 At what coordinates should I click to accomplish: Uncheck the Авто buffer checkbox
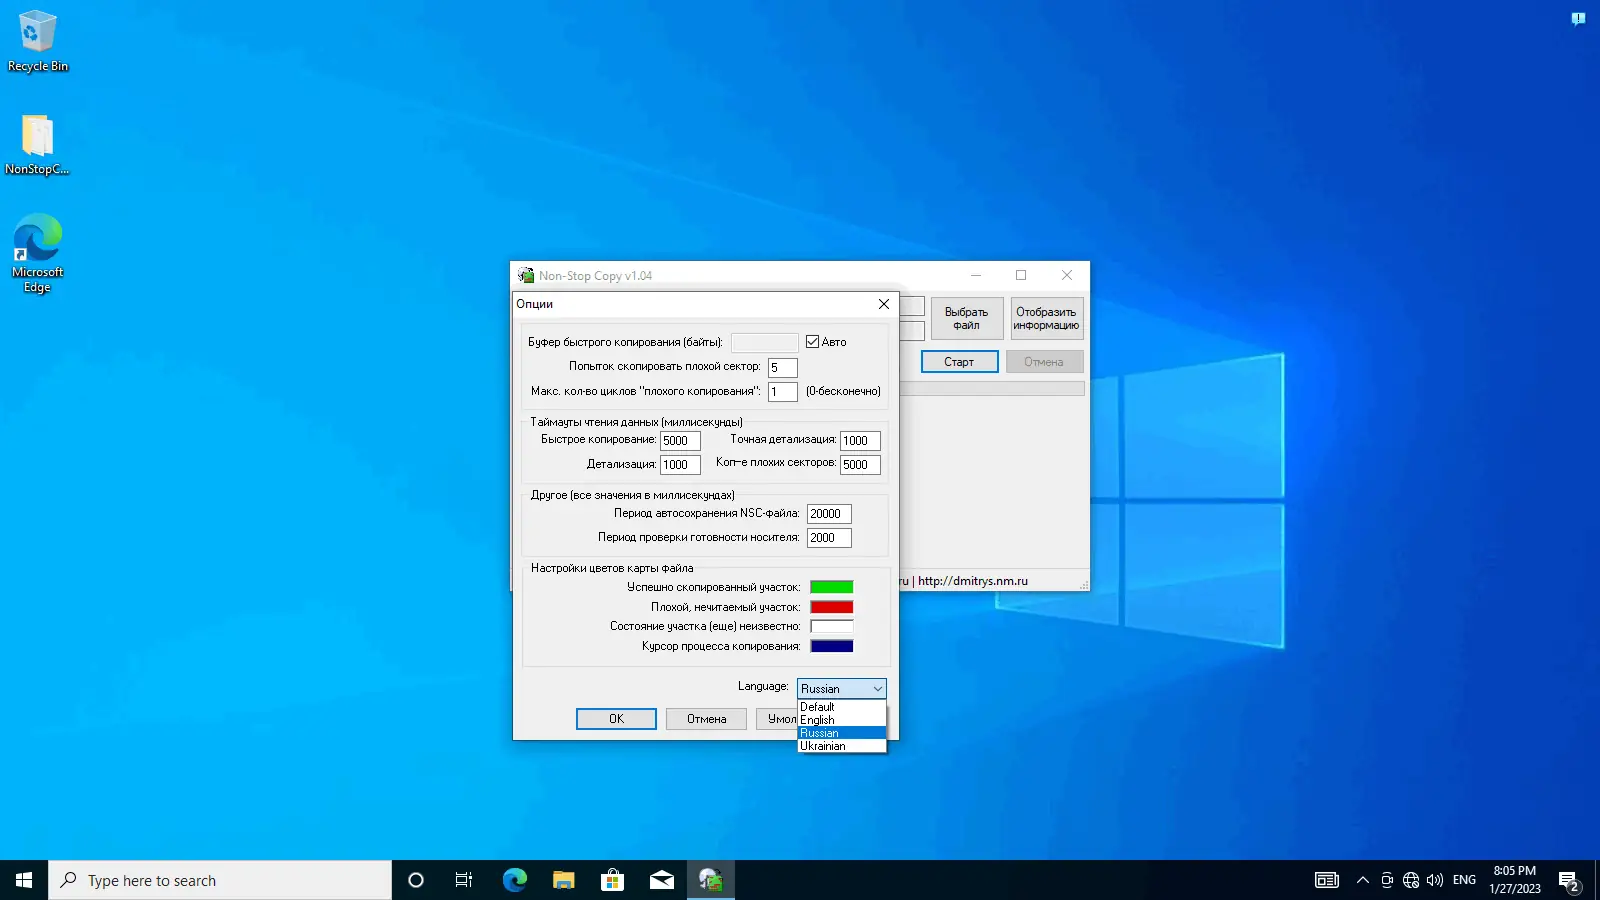pyautogui.click(x=812, y=342)
